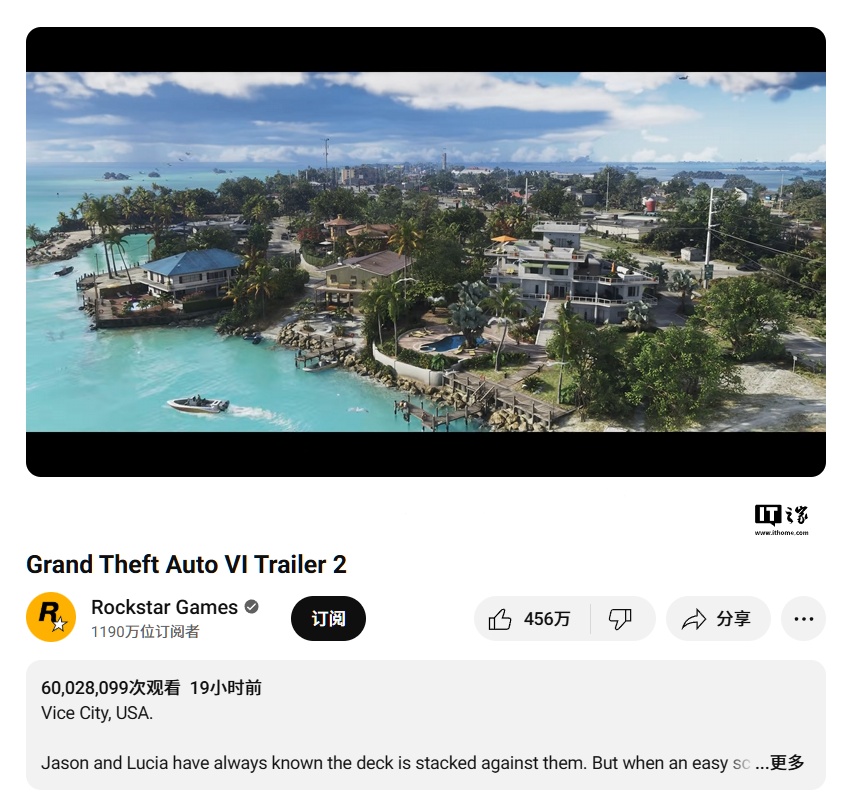Subscribe with the 订阅 button
Viewport: 842px width, 795px height.
(328, 618)
